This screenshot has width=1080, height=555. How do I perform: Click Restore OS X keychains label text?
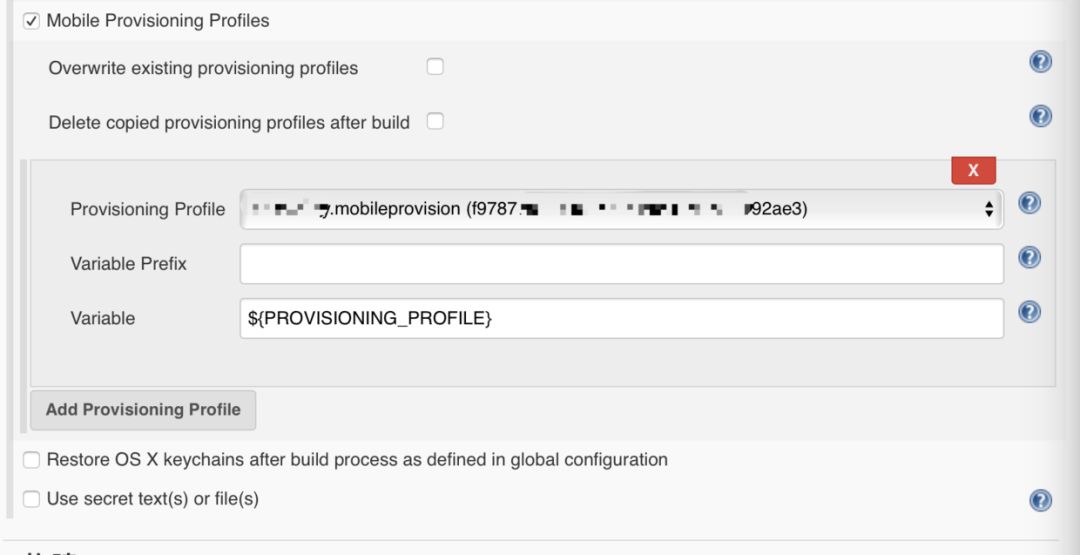(357, 460)
